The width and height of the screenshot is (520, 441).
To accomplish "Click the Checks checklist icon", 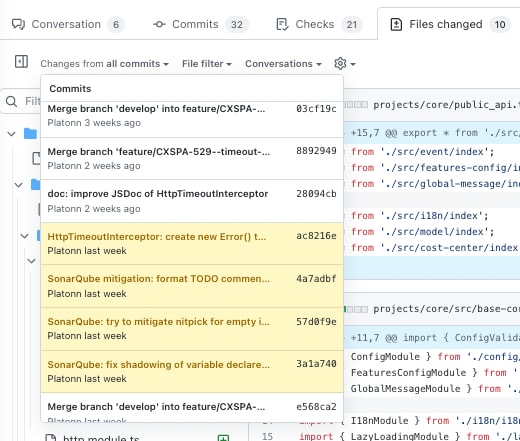I will (x=282, y=24).
